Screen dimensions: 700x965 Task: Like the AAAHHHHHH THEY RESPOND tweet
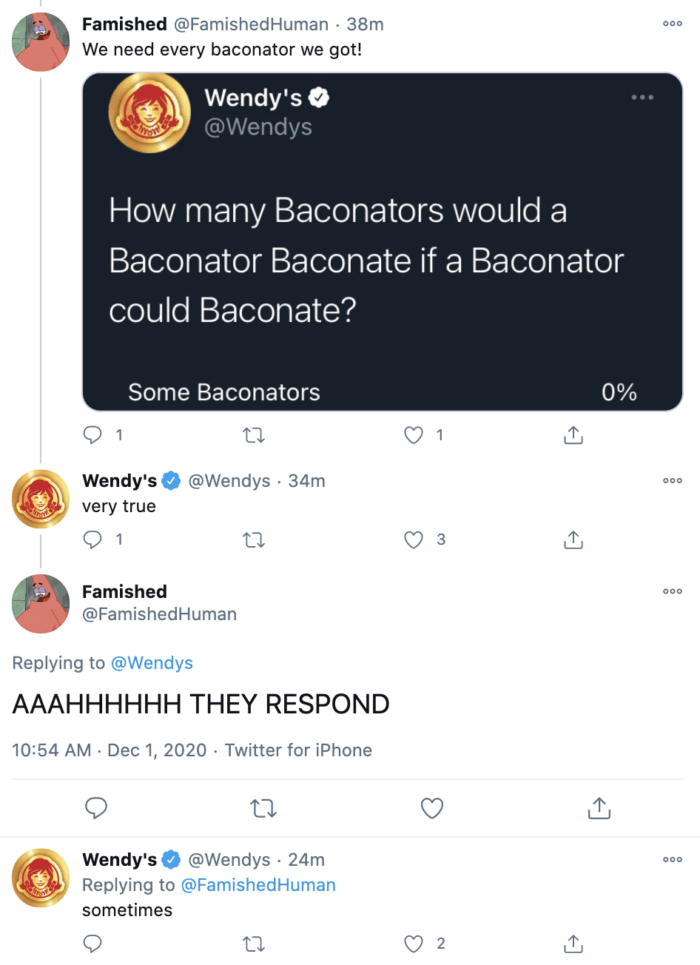pos(432,808)
